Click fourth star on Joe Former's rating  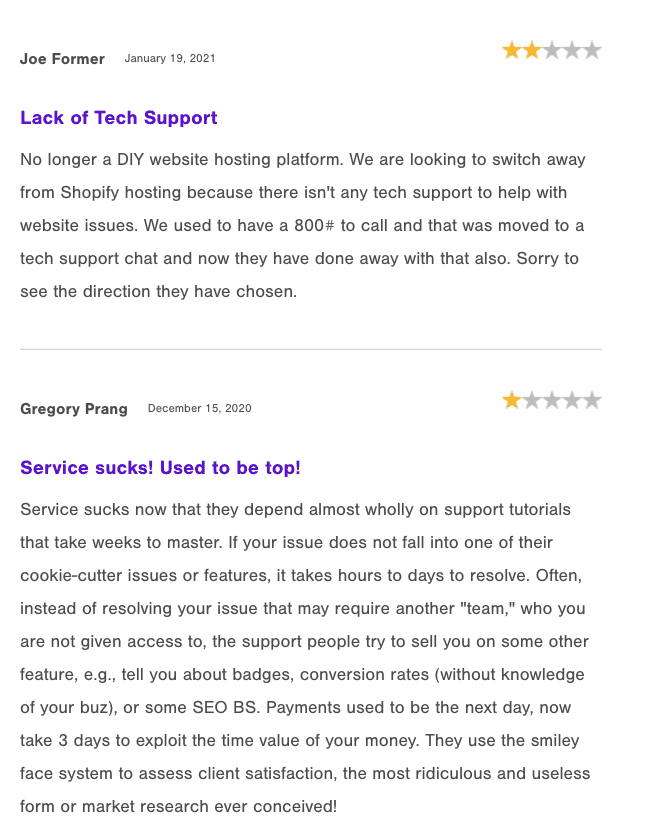click(x=572, y=50)
